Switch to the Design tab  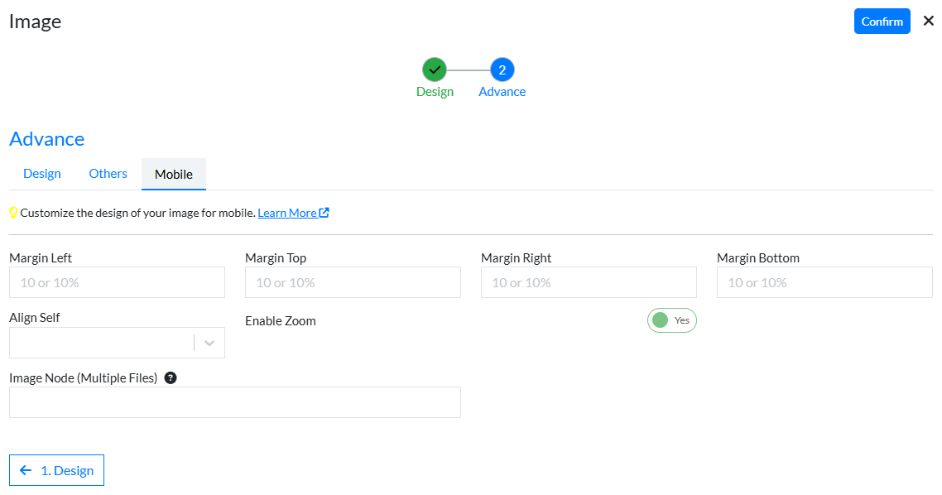42,174
